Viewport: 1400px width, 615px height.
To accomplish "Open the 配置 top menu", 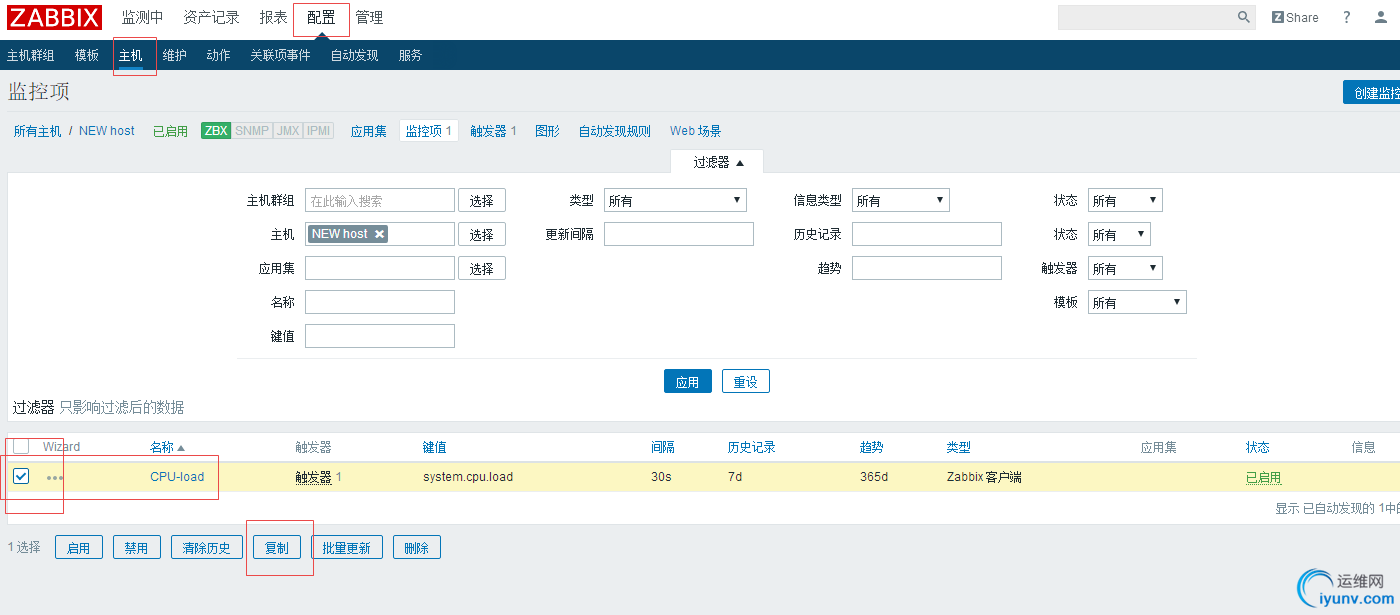I will click(x=321, y=18).
